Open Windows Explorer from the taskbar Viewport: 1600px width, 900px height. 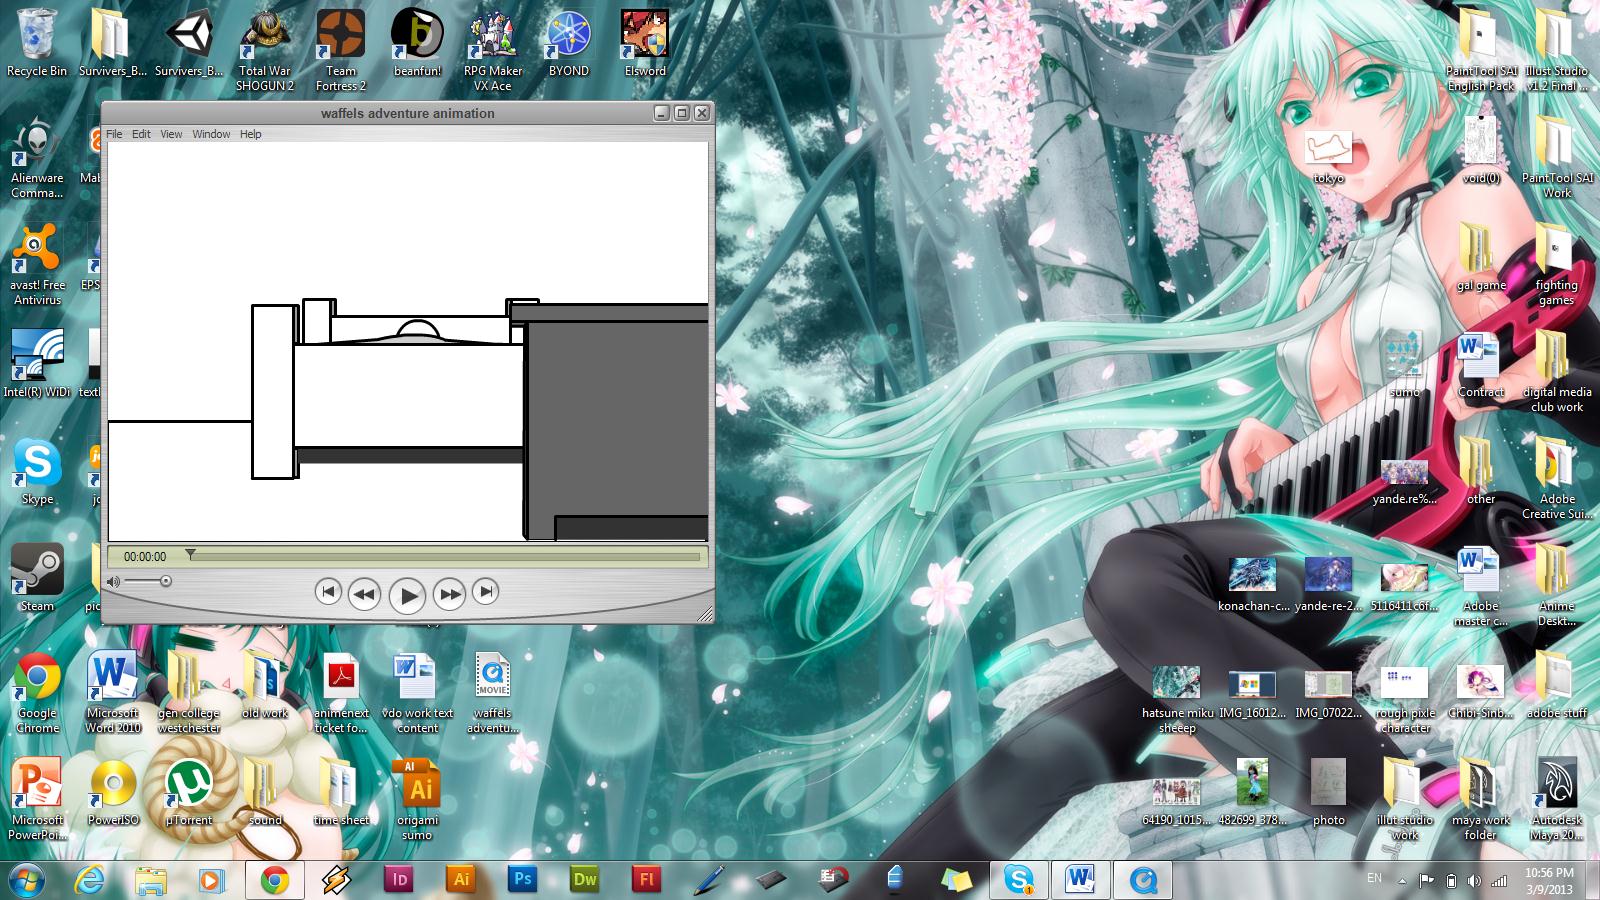150,880
